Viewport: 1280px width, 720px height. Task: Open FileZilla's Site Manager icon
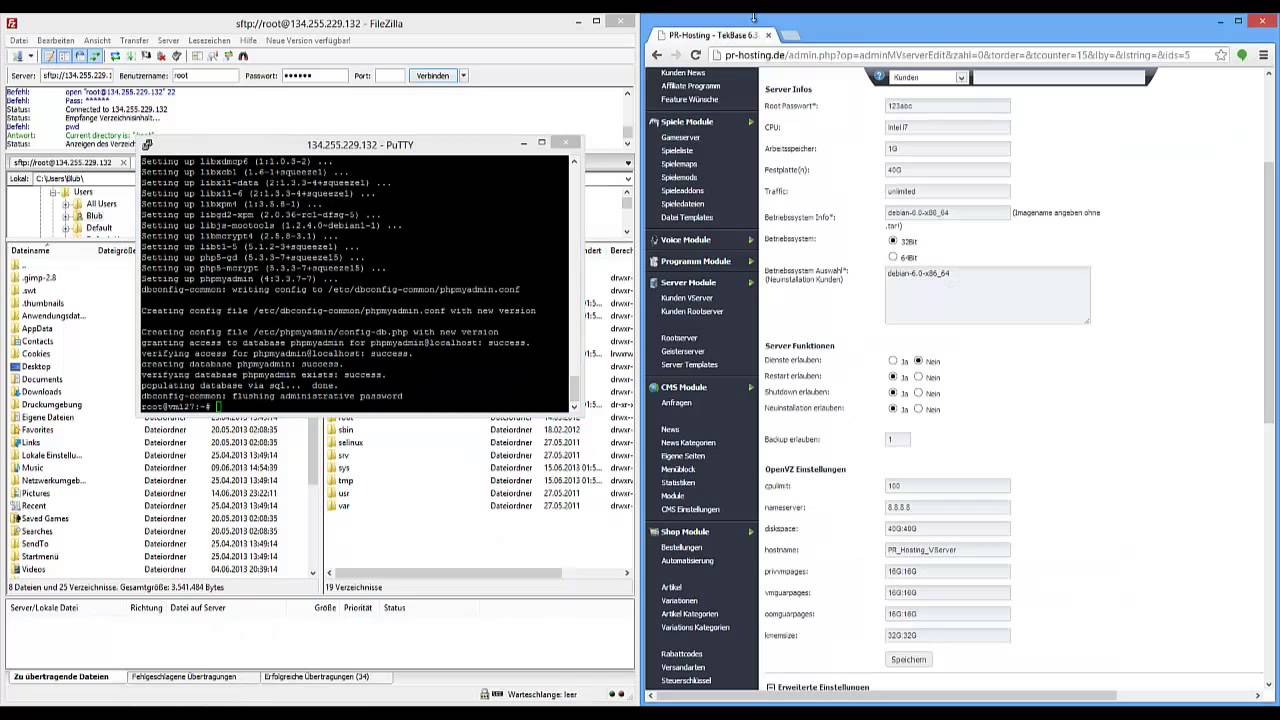[17, 56]
